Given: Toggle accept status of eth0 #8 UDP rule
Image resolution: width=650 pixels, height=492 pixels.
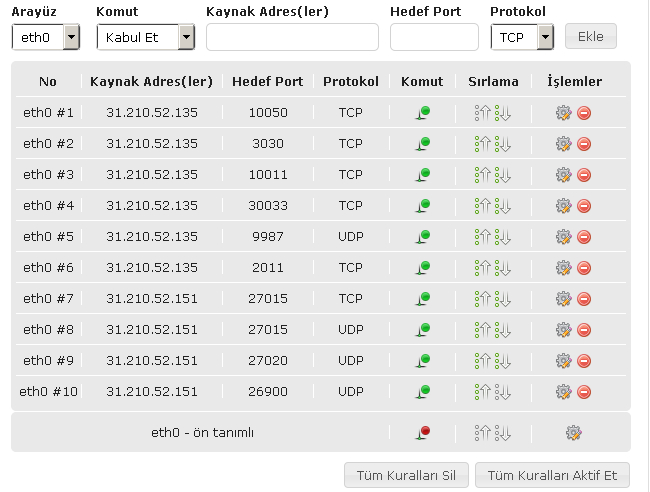Looking at the screenshot, I should pyautogui.click(x=422, y=330).
